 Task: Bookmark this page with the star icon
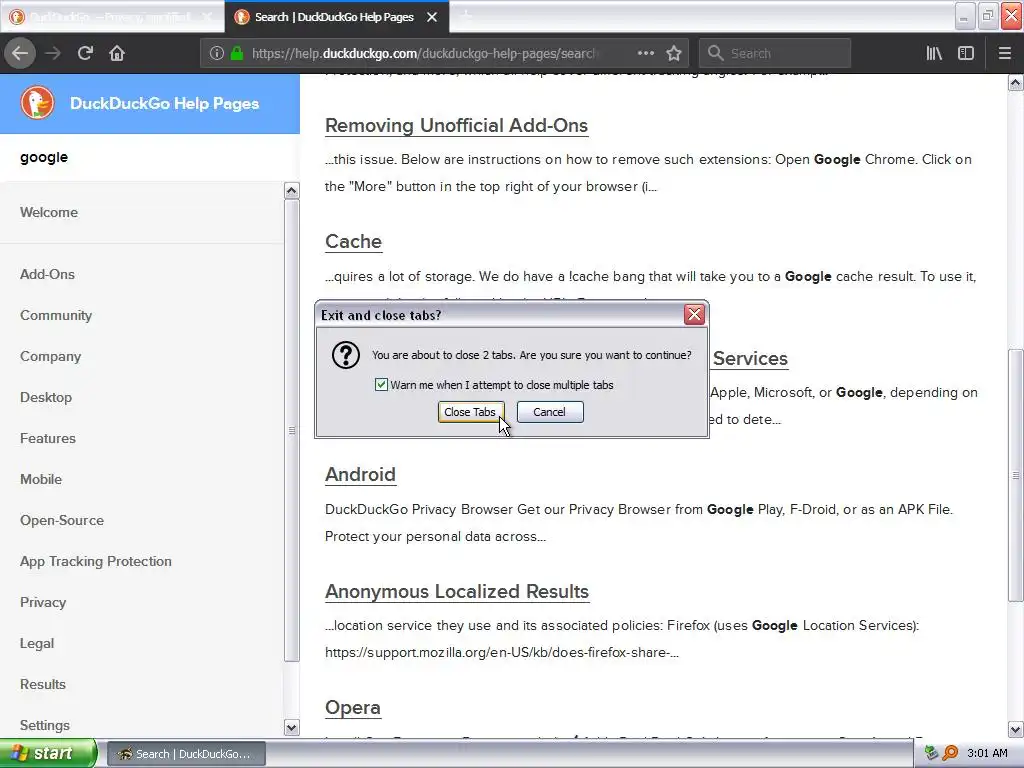(x=674, y=53)
